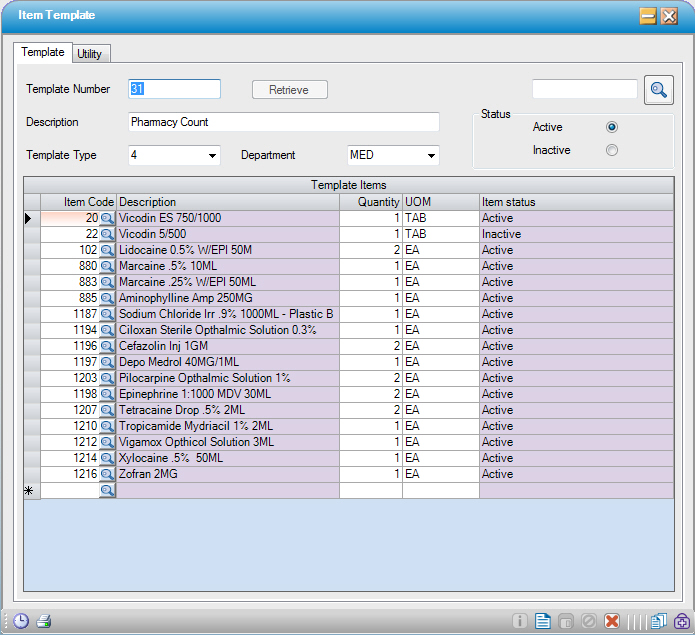This screenshot has height=635, width=695.
Task: Click the search text box at top right
Action: pos(584,90)
